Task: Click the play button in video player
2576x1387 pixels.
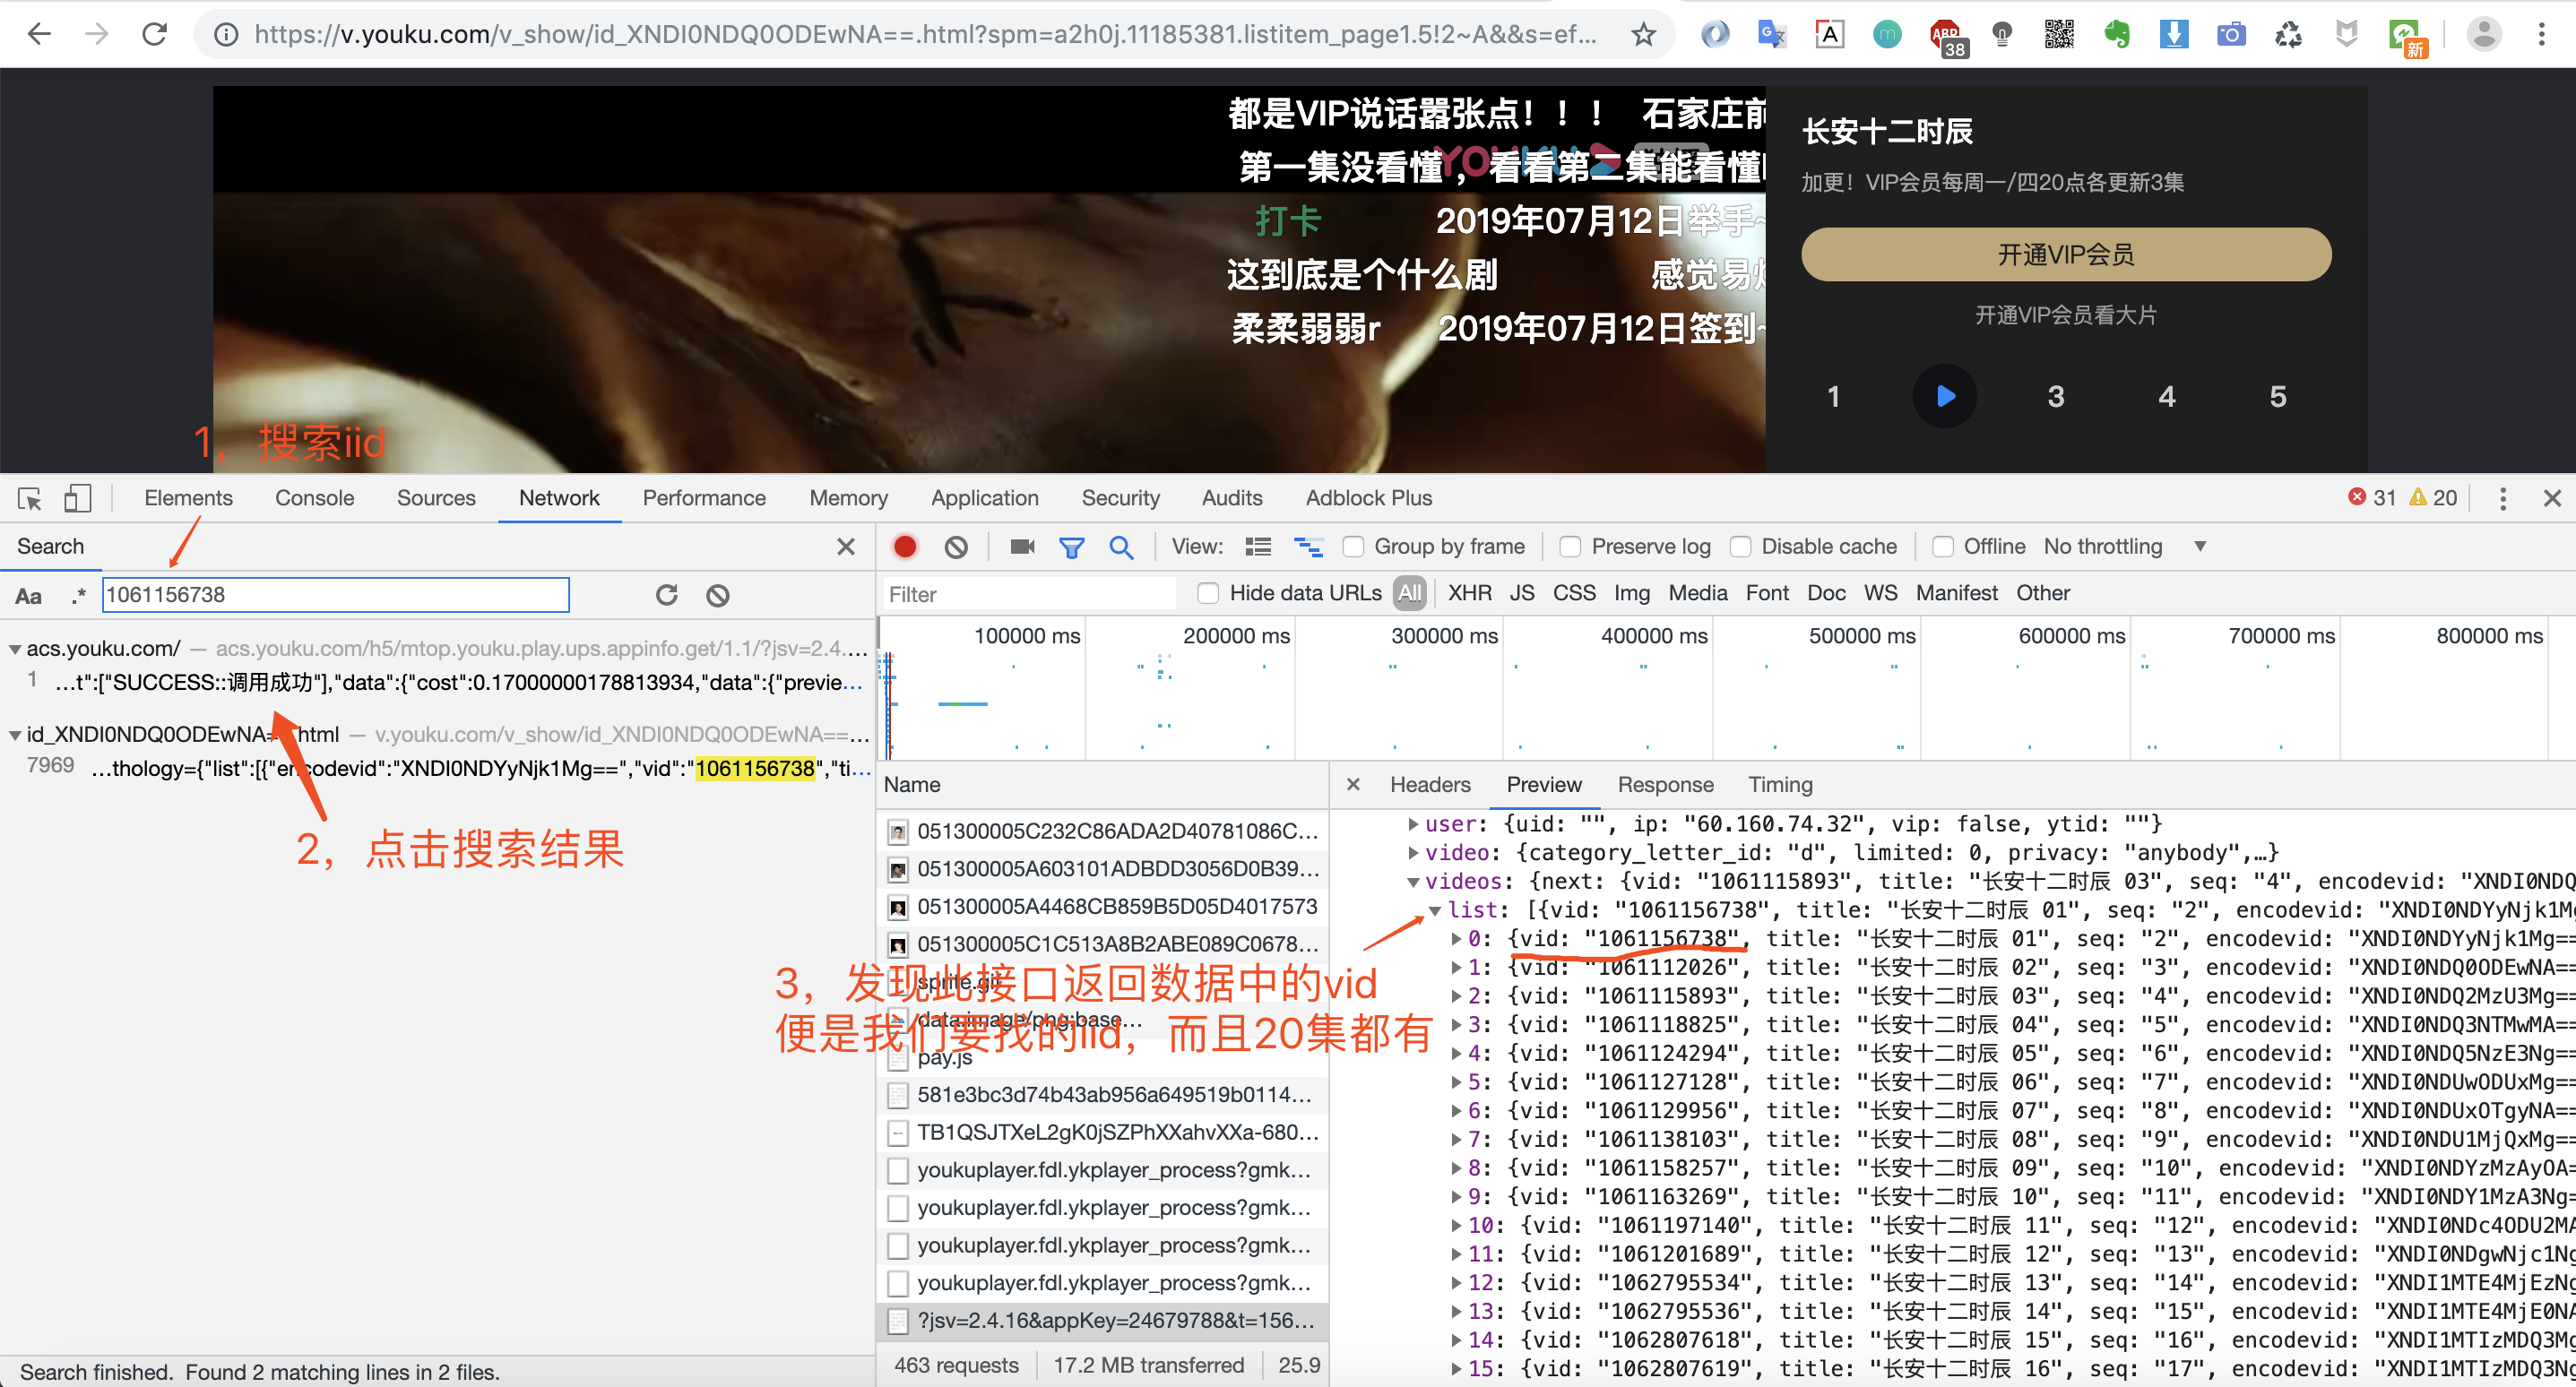Action: [1946, 396]
